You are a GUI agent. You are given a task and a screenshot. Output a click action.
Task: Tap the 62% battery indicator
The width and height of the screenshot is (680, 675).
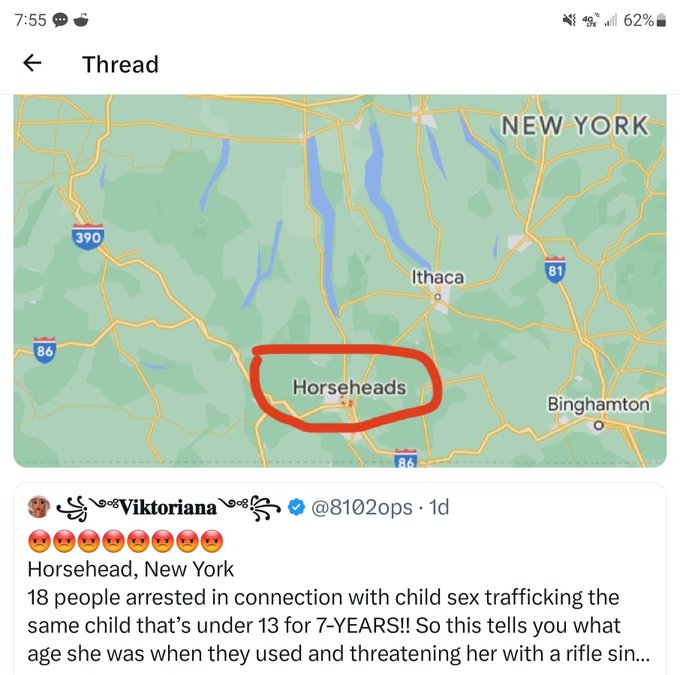pos(645,21)
